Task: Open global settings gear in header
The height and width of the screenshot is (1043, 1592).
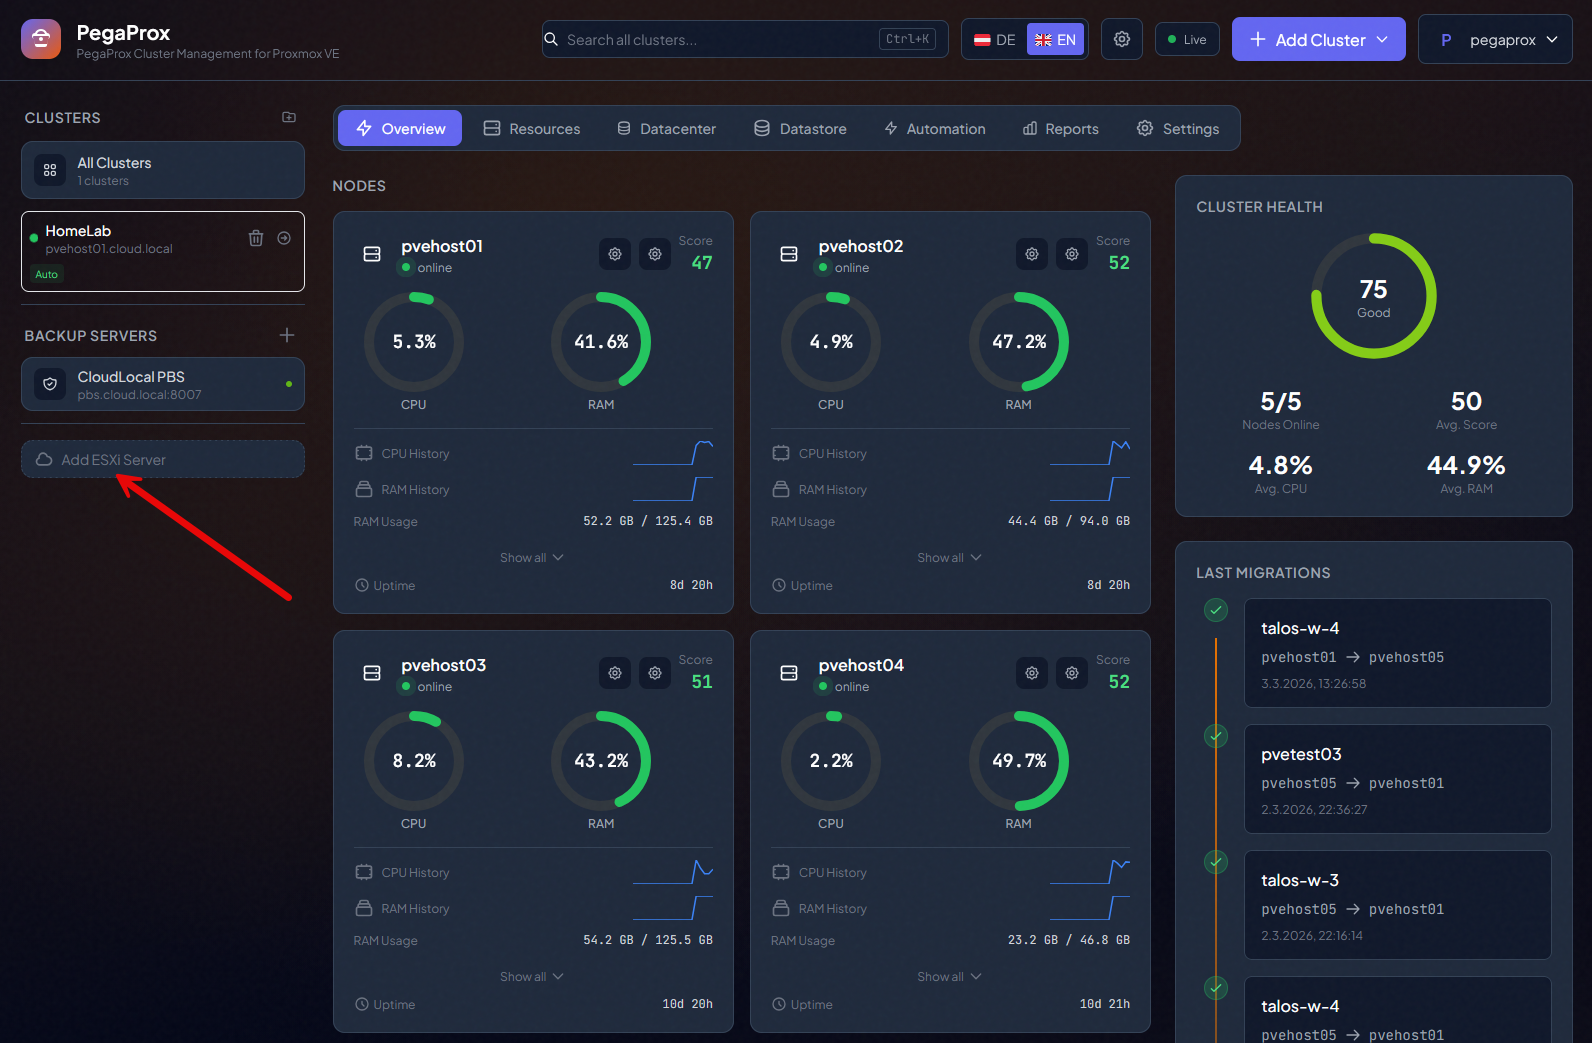Action: (1122, 39)
